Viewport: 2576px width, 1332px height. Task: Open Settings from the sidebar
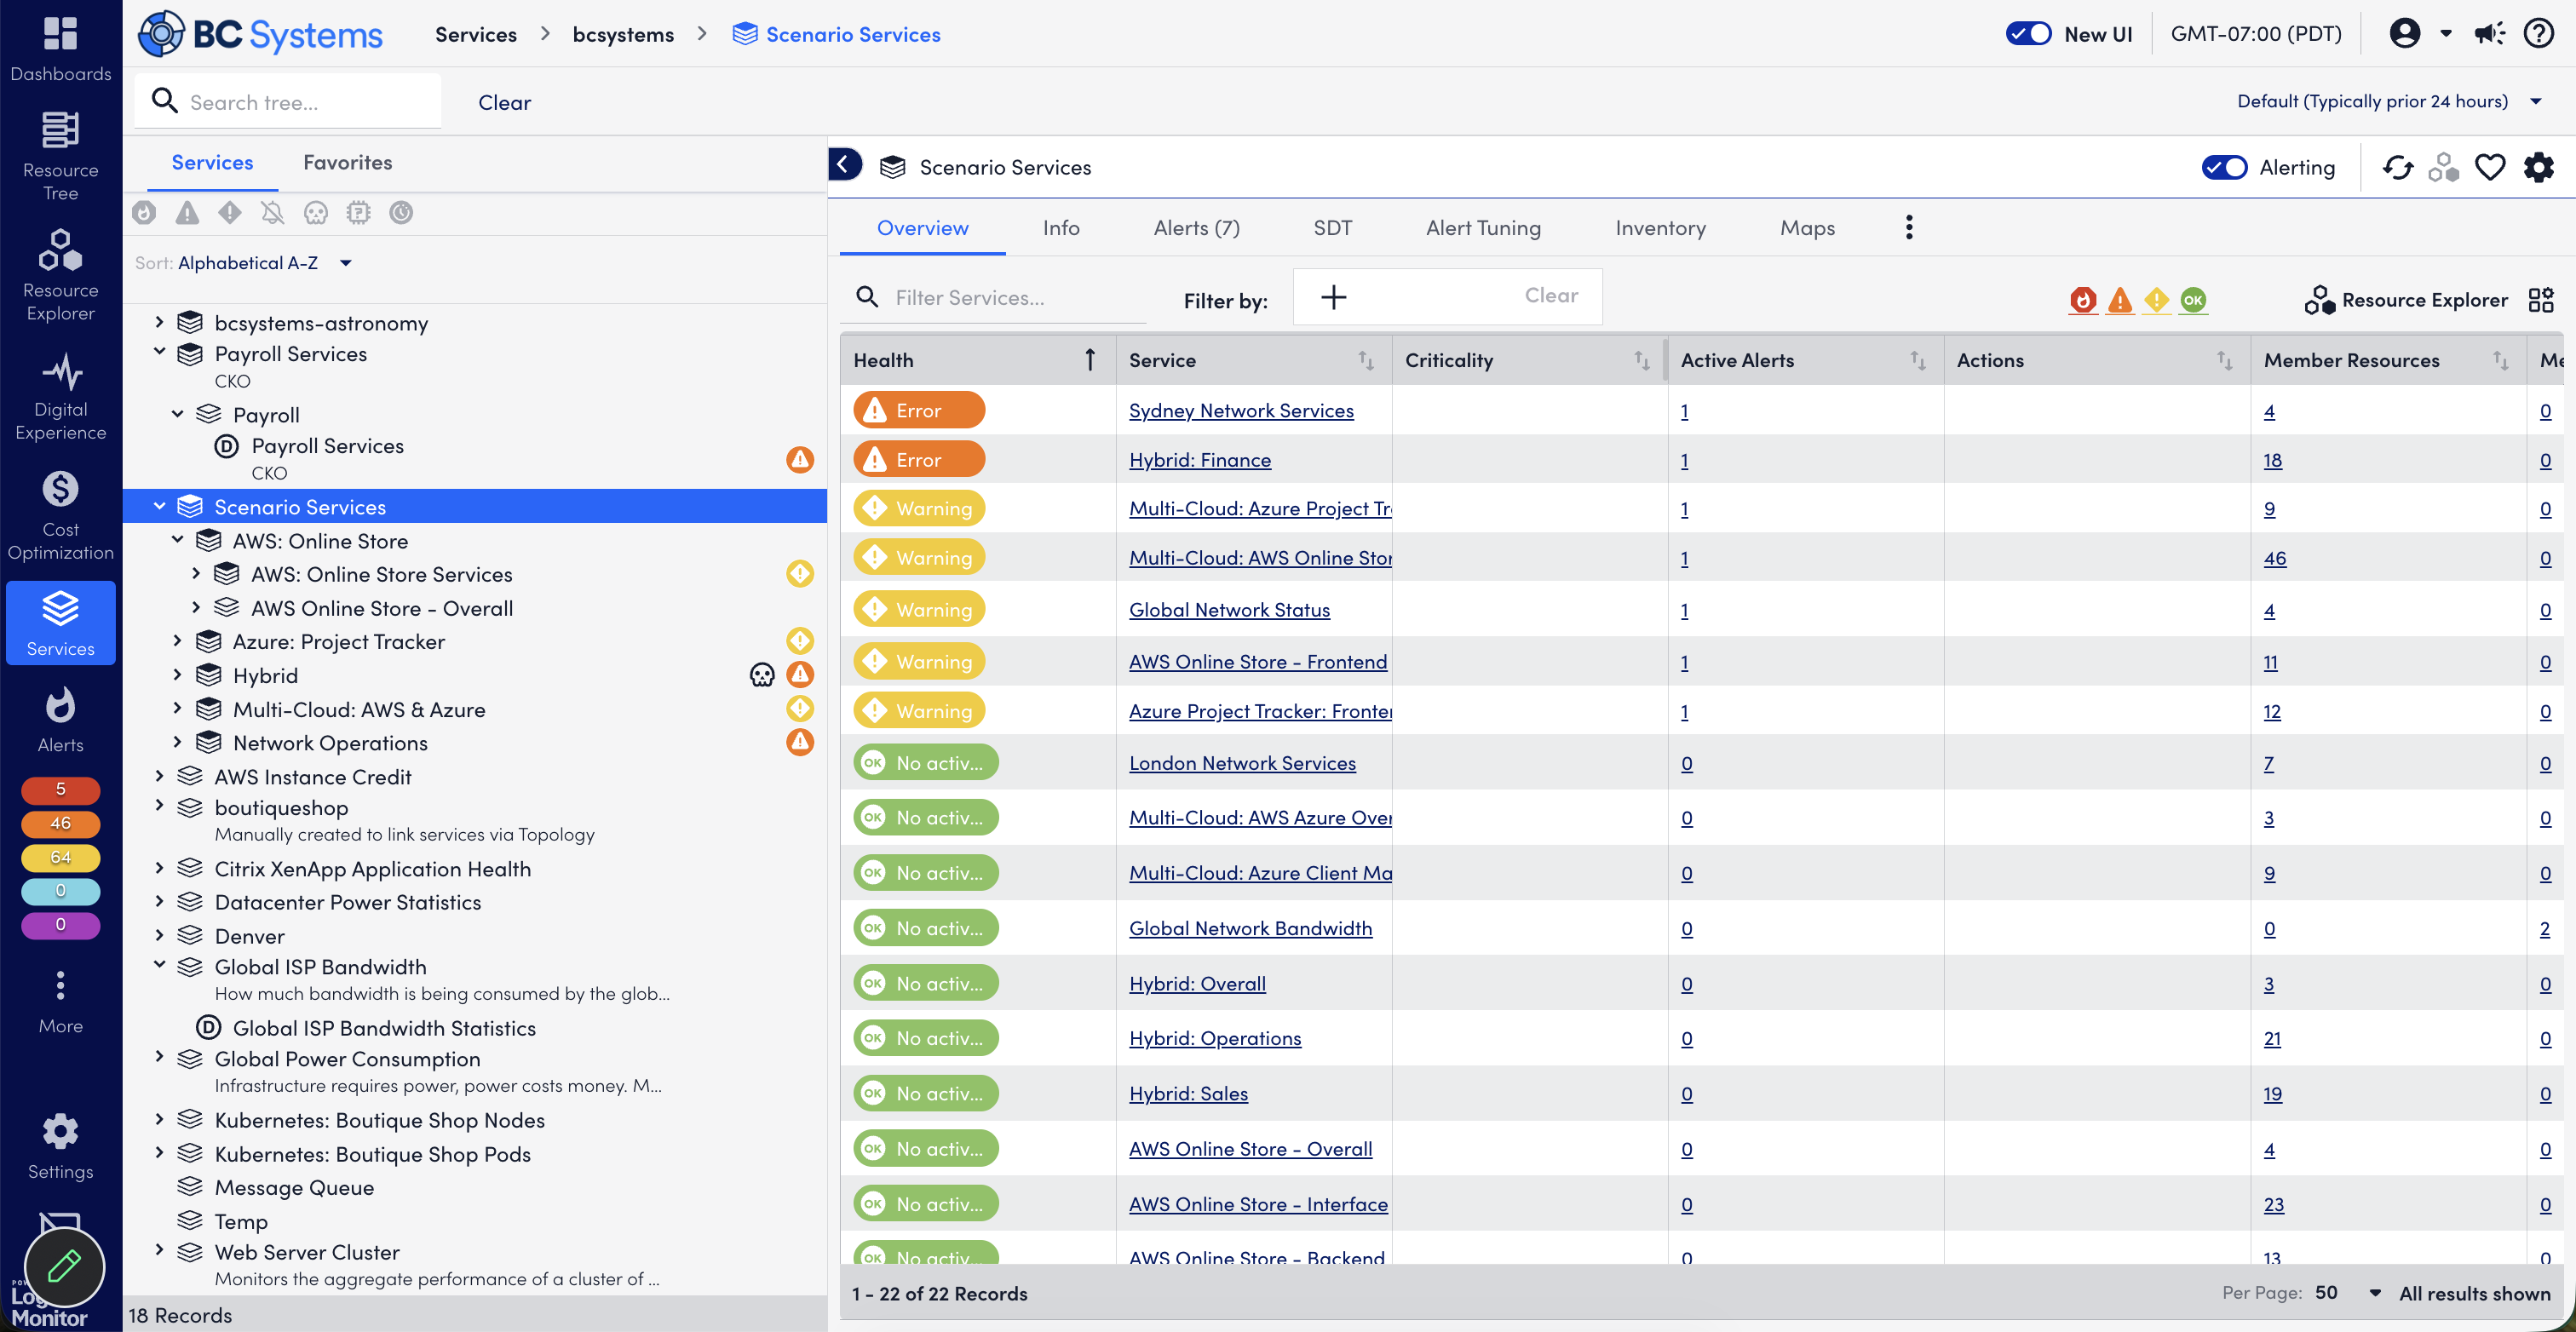click(60, 1146)
